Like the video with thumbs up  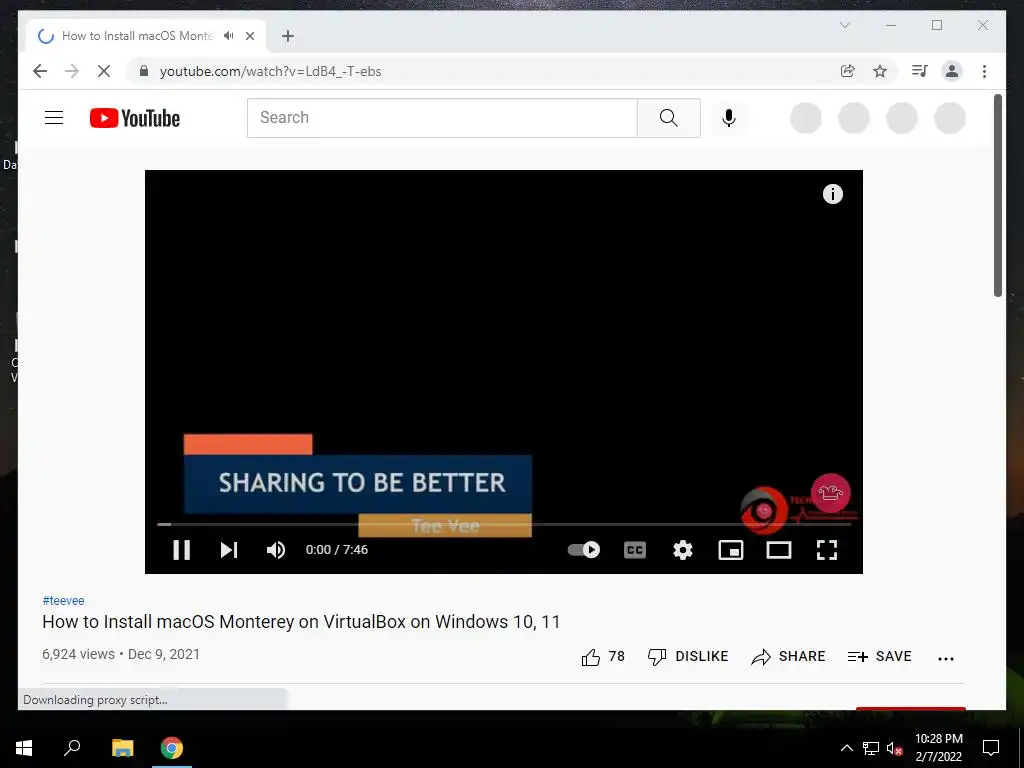click(603, 656)
